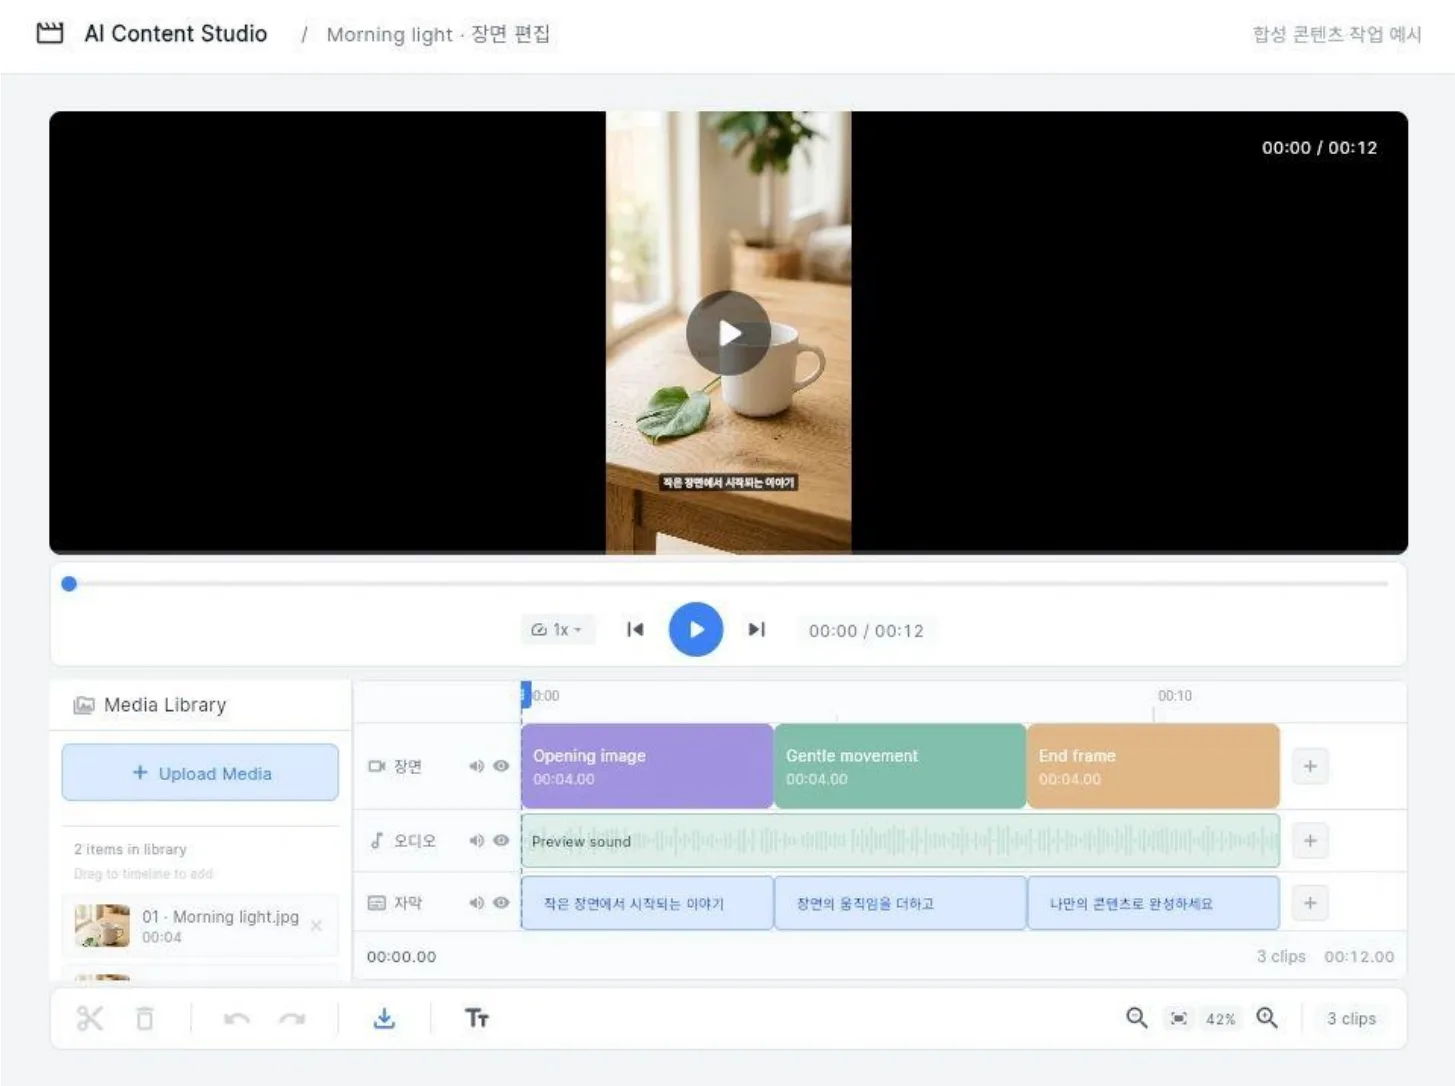The width and height of the screenshot is (1455, 1086).
Task: Click the 42% zoom level value
Action: click(1220, 1019)
